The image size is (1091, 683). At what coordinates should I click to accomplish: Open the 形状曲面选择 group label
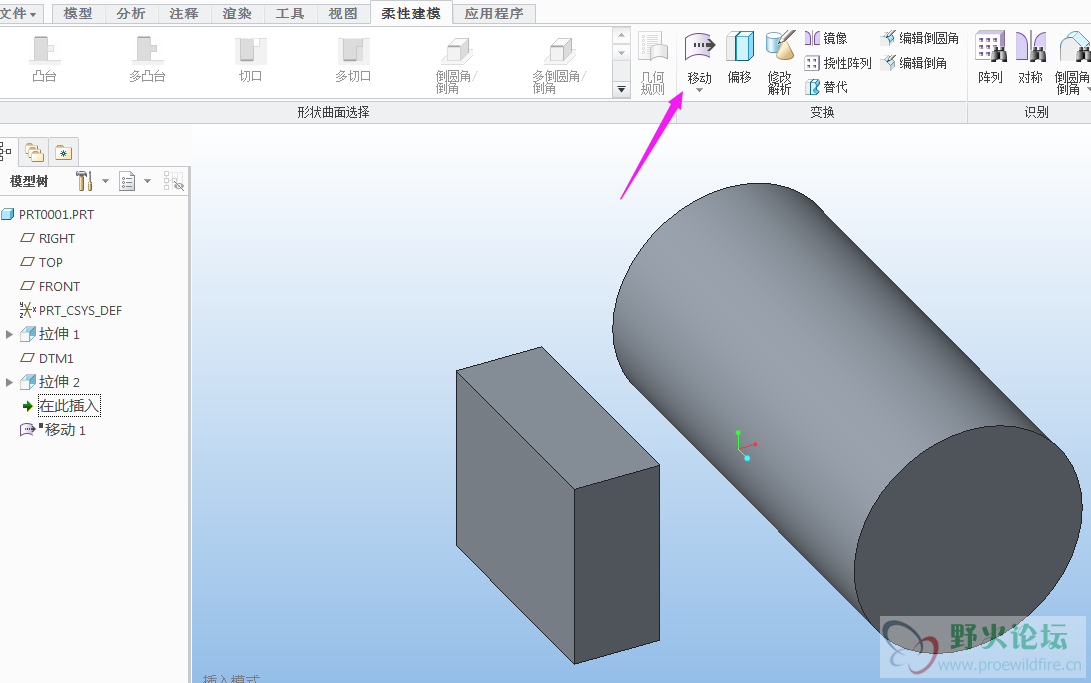pos(333,112)
